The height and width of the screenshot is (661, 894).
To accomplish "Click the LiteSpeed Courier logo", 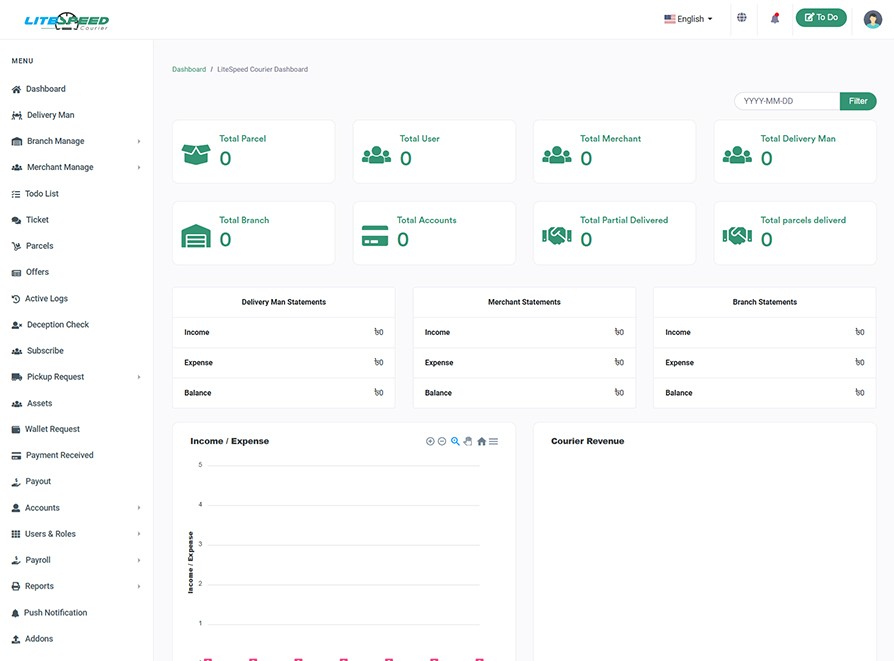I will pyautogui.click(x=66, y=20).
